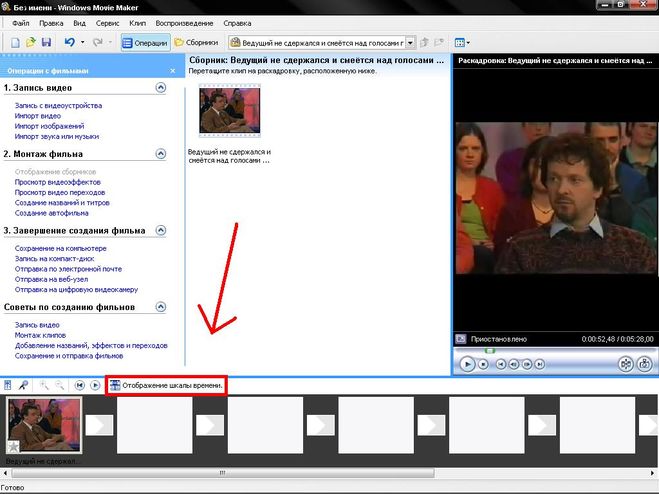Viewport: 659px width, 494px height.
Task: Click 'Просмотр видео переходов' link
Action: [60, 192]
